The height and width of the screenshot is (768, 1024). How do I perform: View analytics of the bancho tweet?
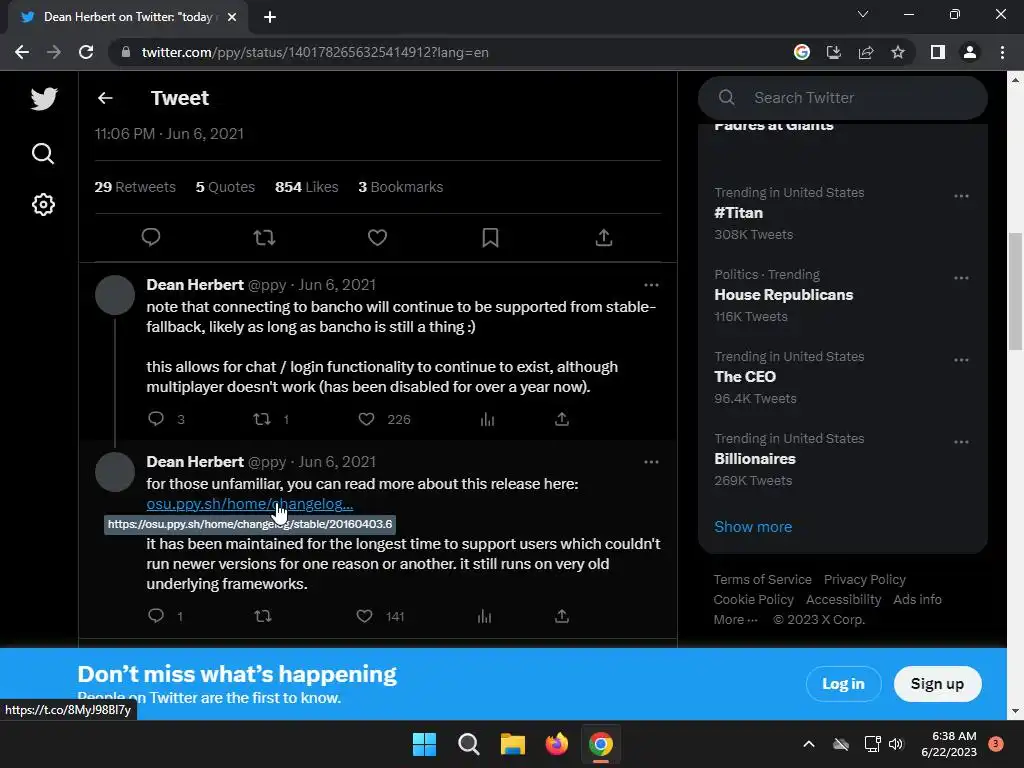[x=487, y=419]
